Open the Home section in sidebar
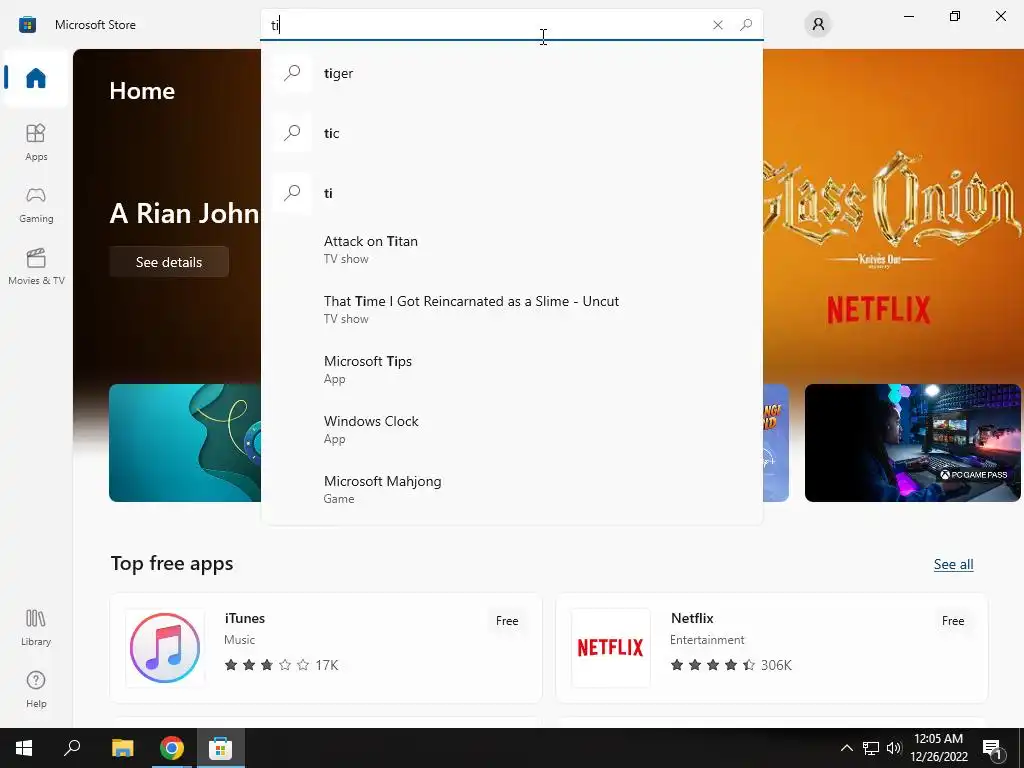The image size is (1024, 768). coord(36,78)
